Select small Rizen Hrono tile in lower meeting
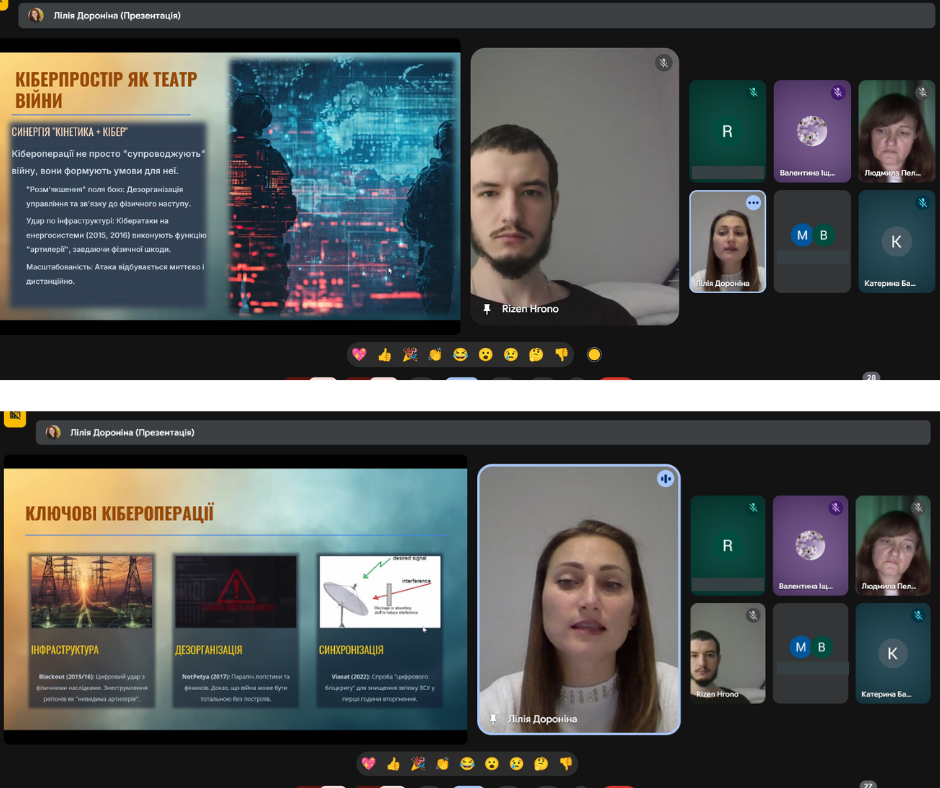 727,652
